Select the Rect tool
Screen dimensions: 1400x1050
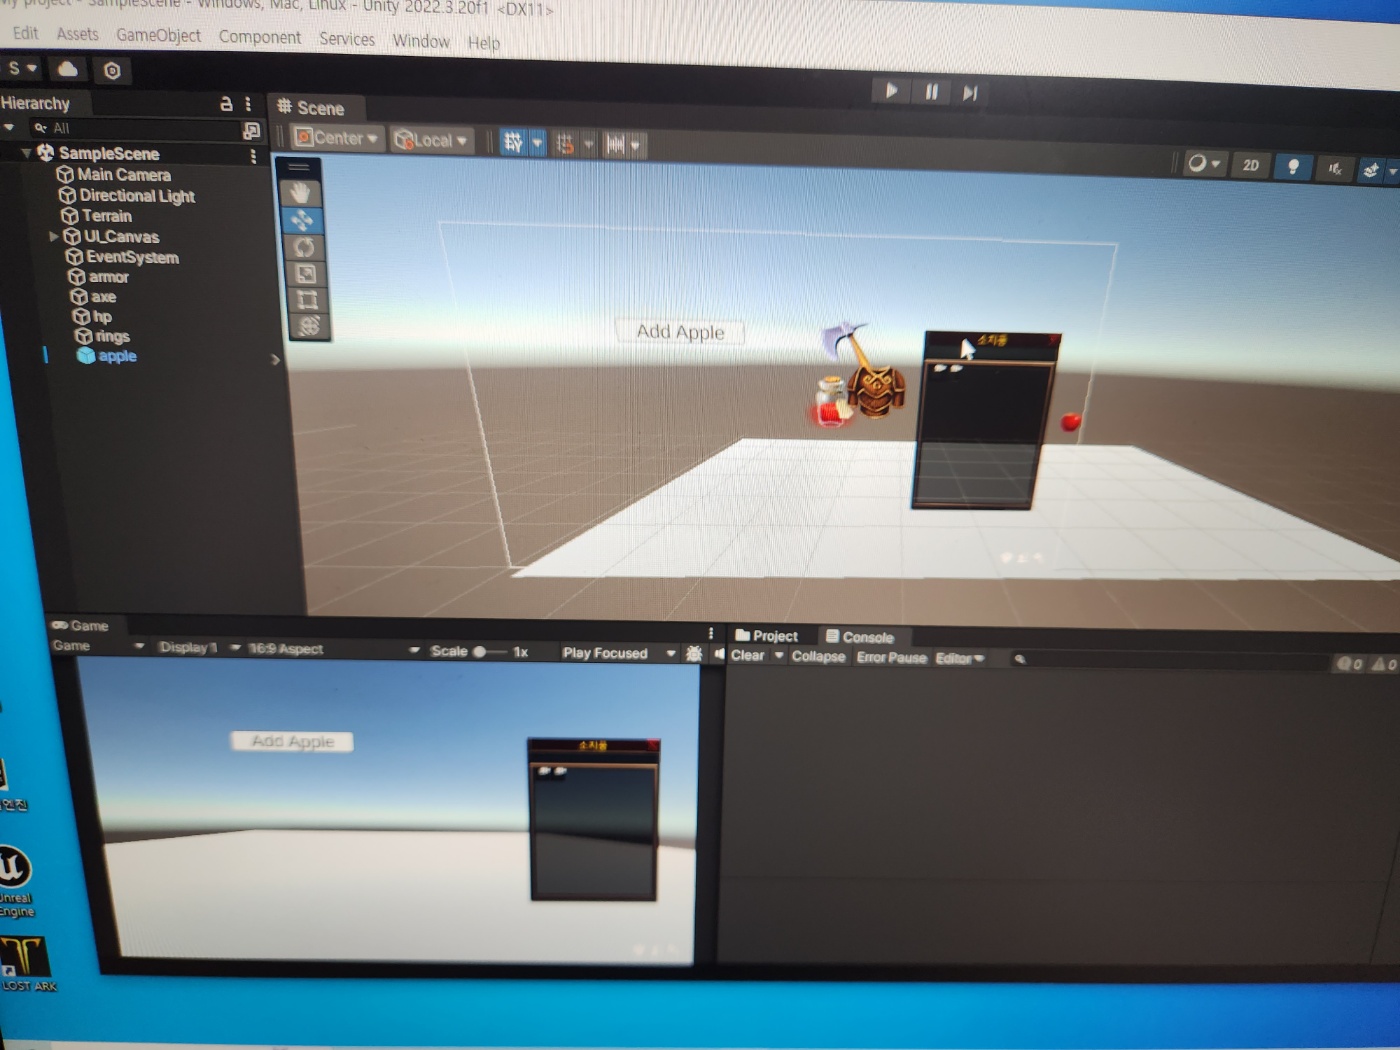[x=307, y=299]
